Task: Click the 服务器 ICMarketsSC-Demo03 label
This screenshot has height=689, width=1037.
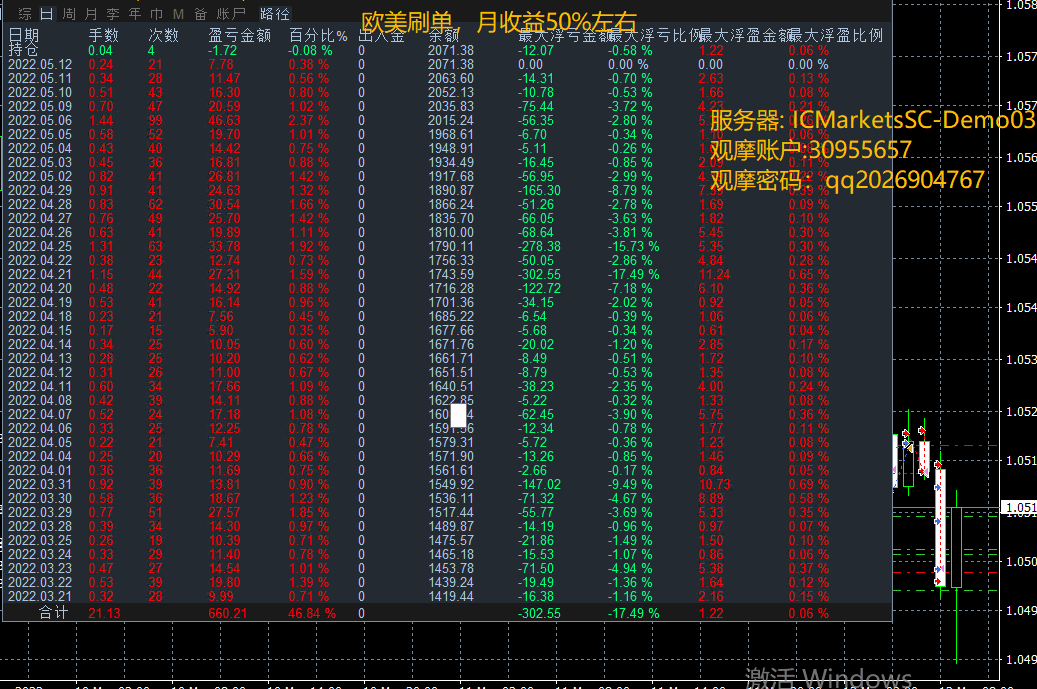Action: tap(872, 120)
